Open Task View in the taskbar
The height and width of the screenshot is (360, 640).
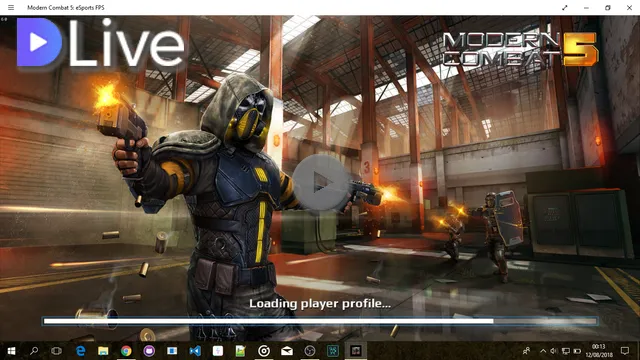(x=57, y=351)
